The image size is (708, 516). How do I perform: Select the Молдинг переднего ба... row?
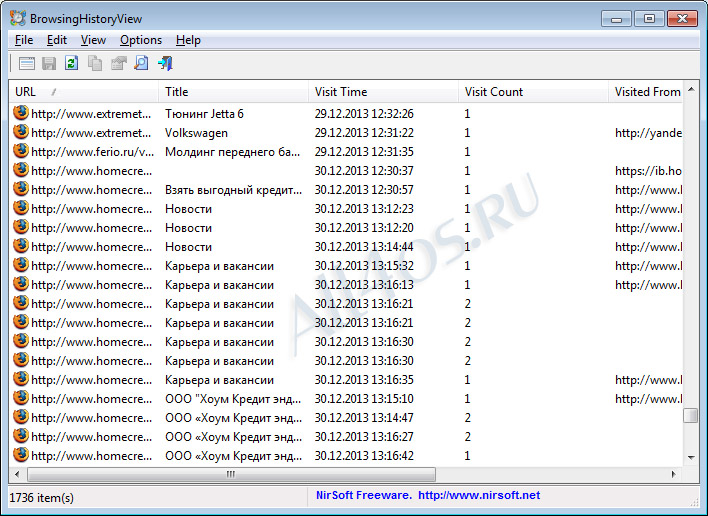pyautogui.click(x=346, y=152)
